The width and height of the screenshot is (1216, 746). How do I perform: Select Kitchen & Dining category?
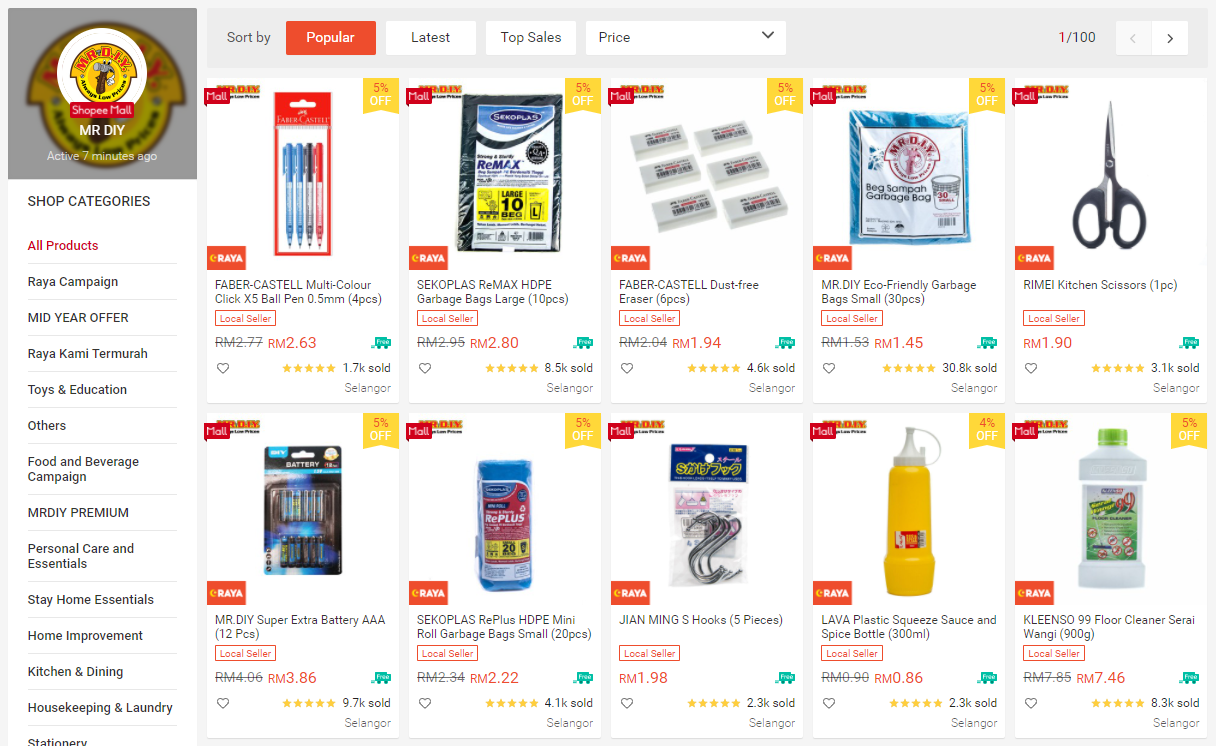[x=76, y=672]
